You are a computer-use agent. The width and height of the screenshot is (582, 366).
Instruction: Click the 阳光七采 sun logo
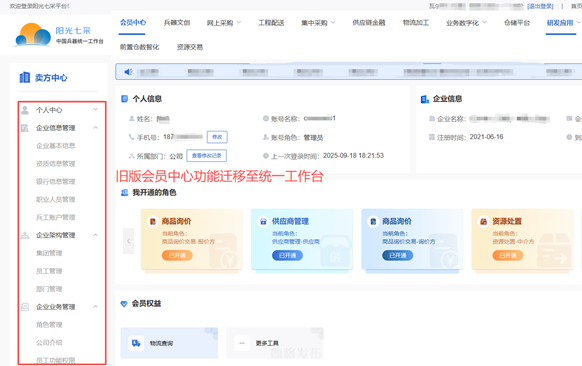click(33, 35)
